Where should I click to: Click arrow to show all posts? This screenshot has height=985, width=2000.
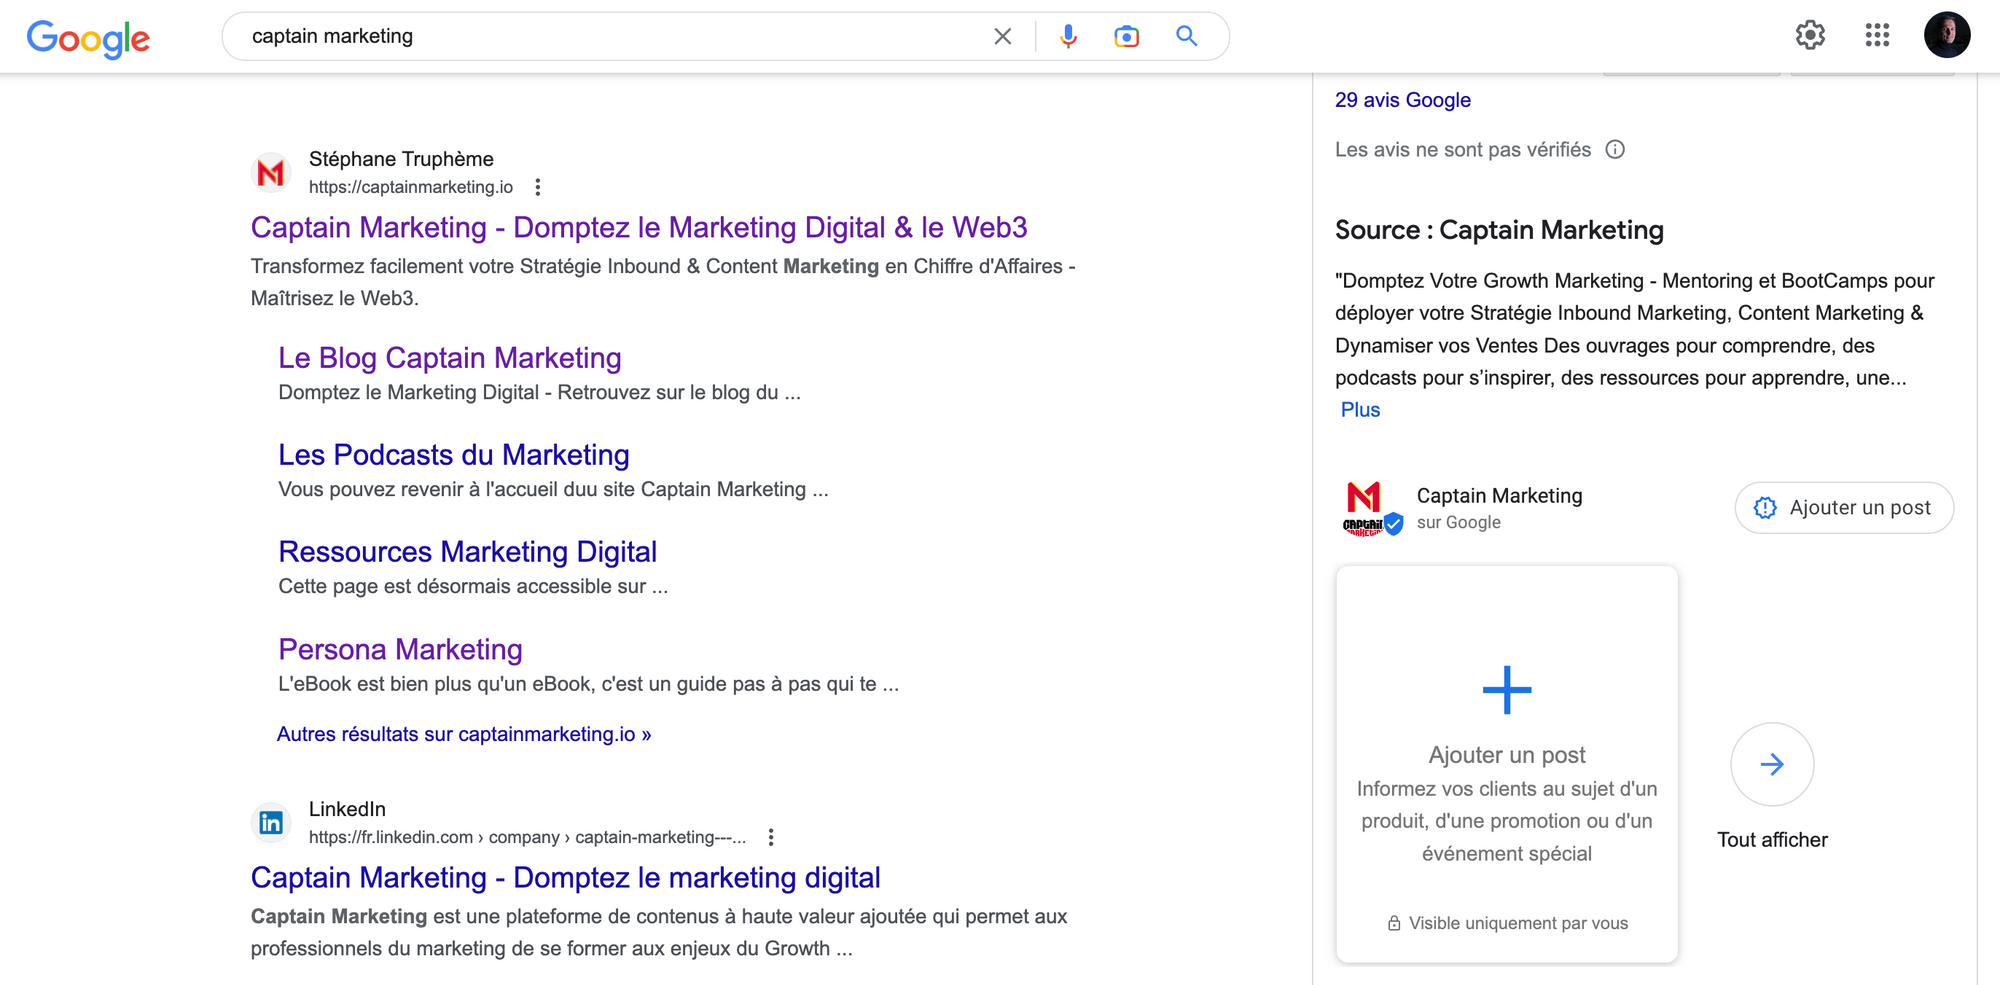click(1772, 765)
